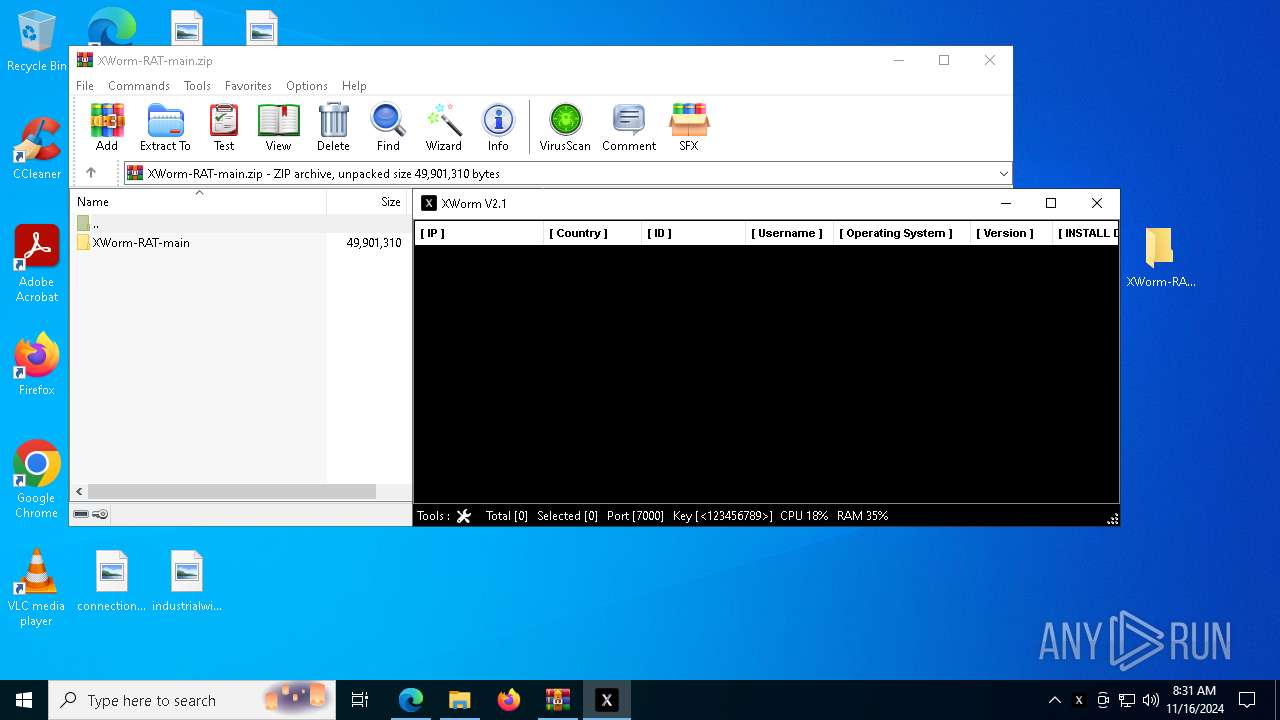The width and height of the screenshot is (1280, 720).
Task: Open File Explorer from taskbar
Action: pyautogui.click(x=460, y=700)
